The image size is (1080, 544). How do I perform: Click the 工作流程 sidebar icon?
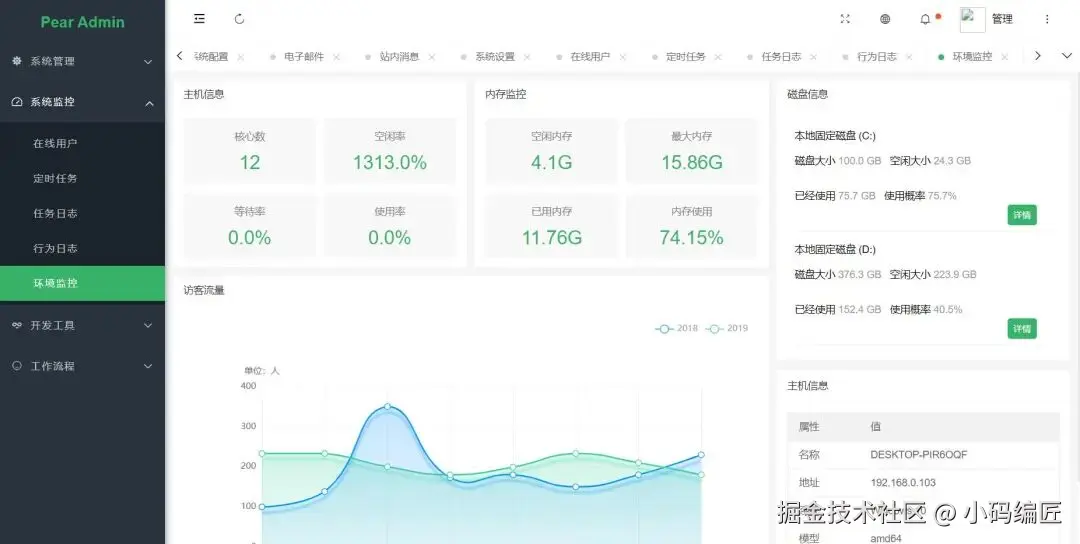(17, 366)
